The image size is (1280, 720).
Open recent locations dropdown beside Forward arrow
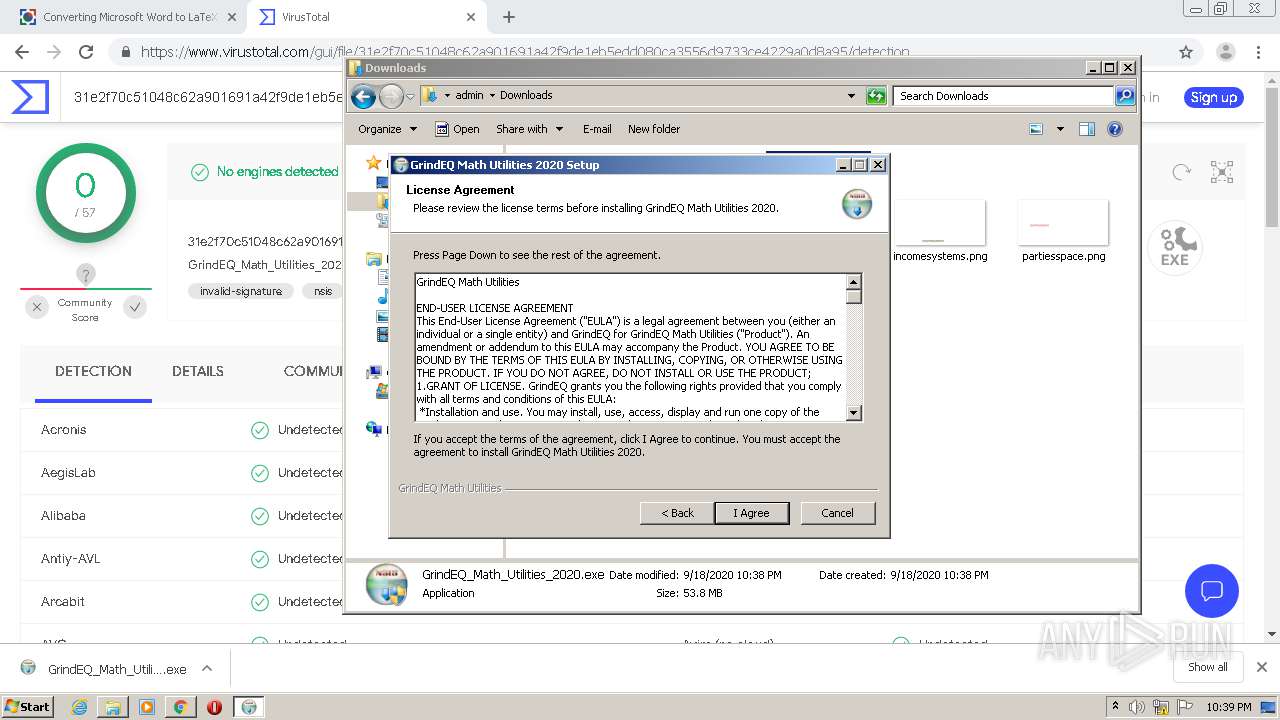point(410,97)
